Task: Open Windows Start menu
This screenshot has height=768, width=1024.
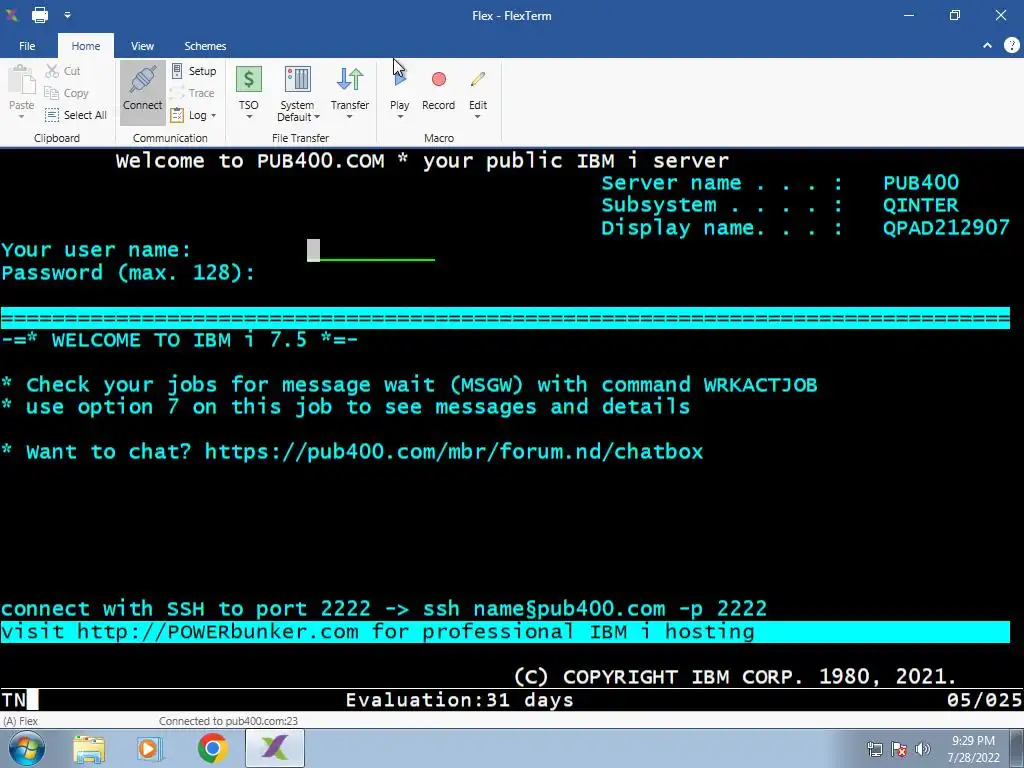Action: [x=27, y=748]
